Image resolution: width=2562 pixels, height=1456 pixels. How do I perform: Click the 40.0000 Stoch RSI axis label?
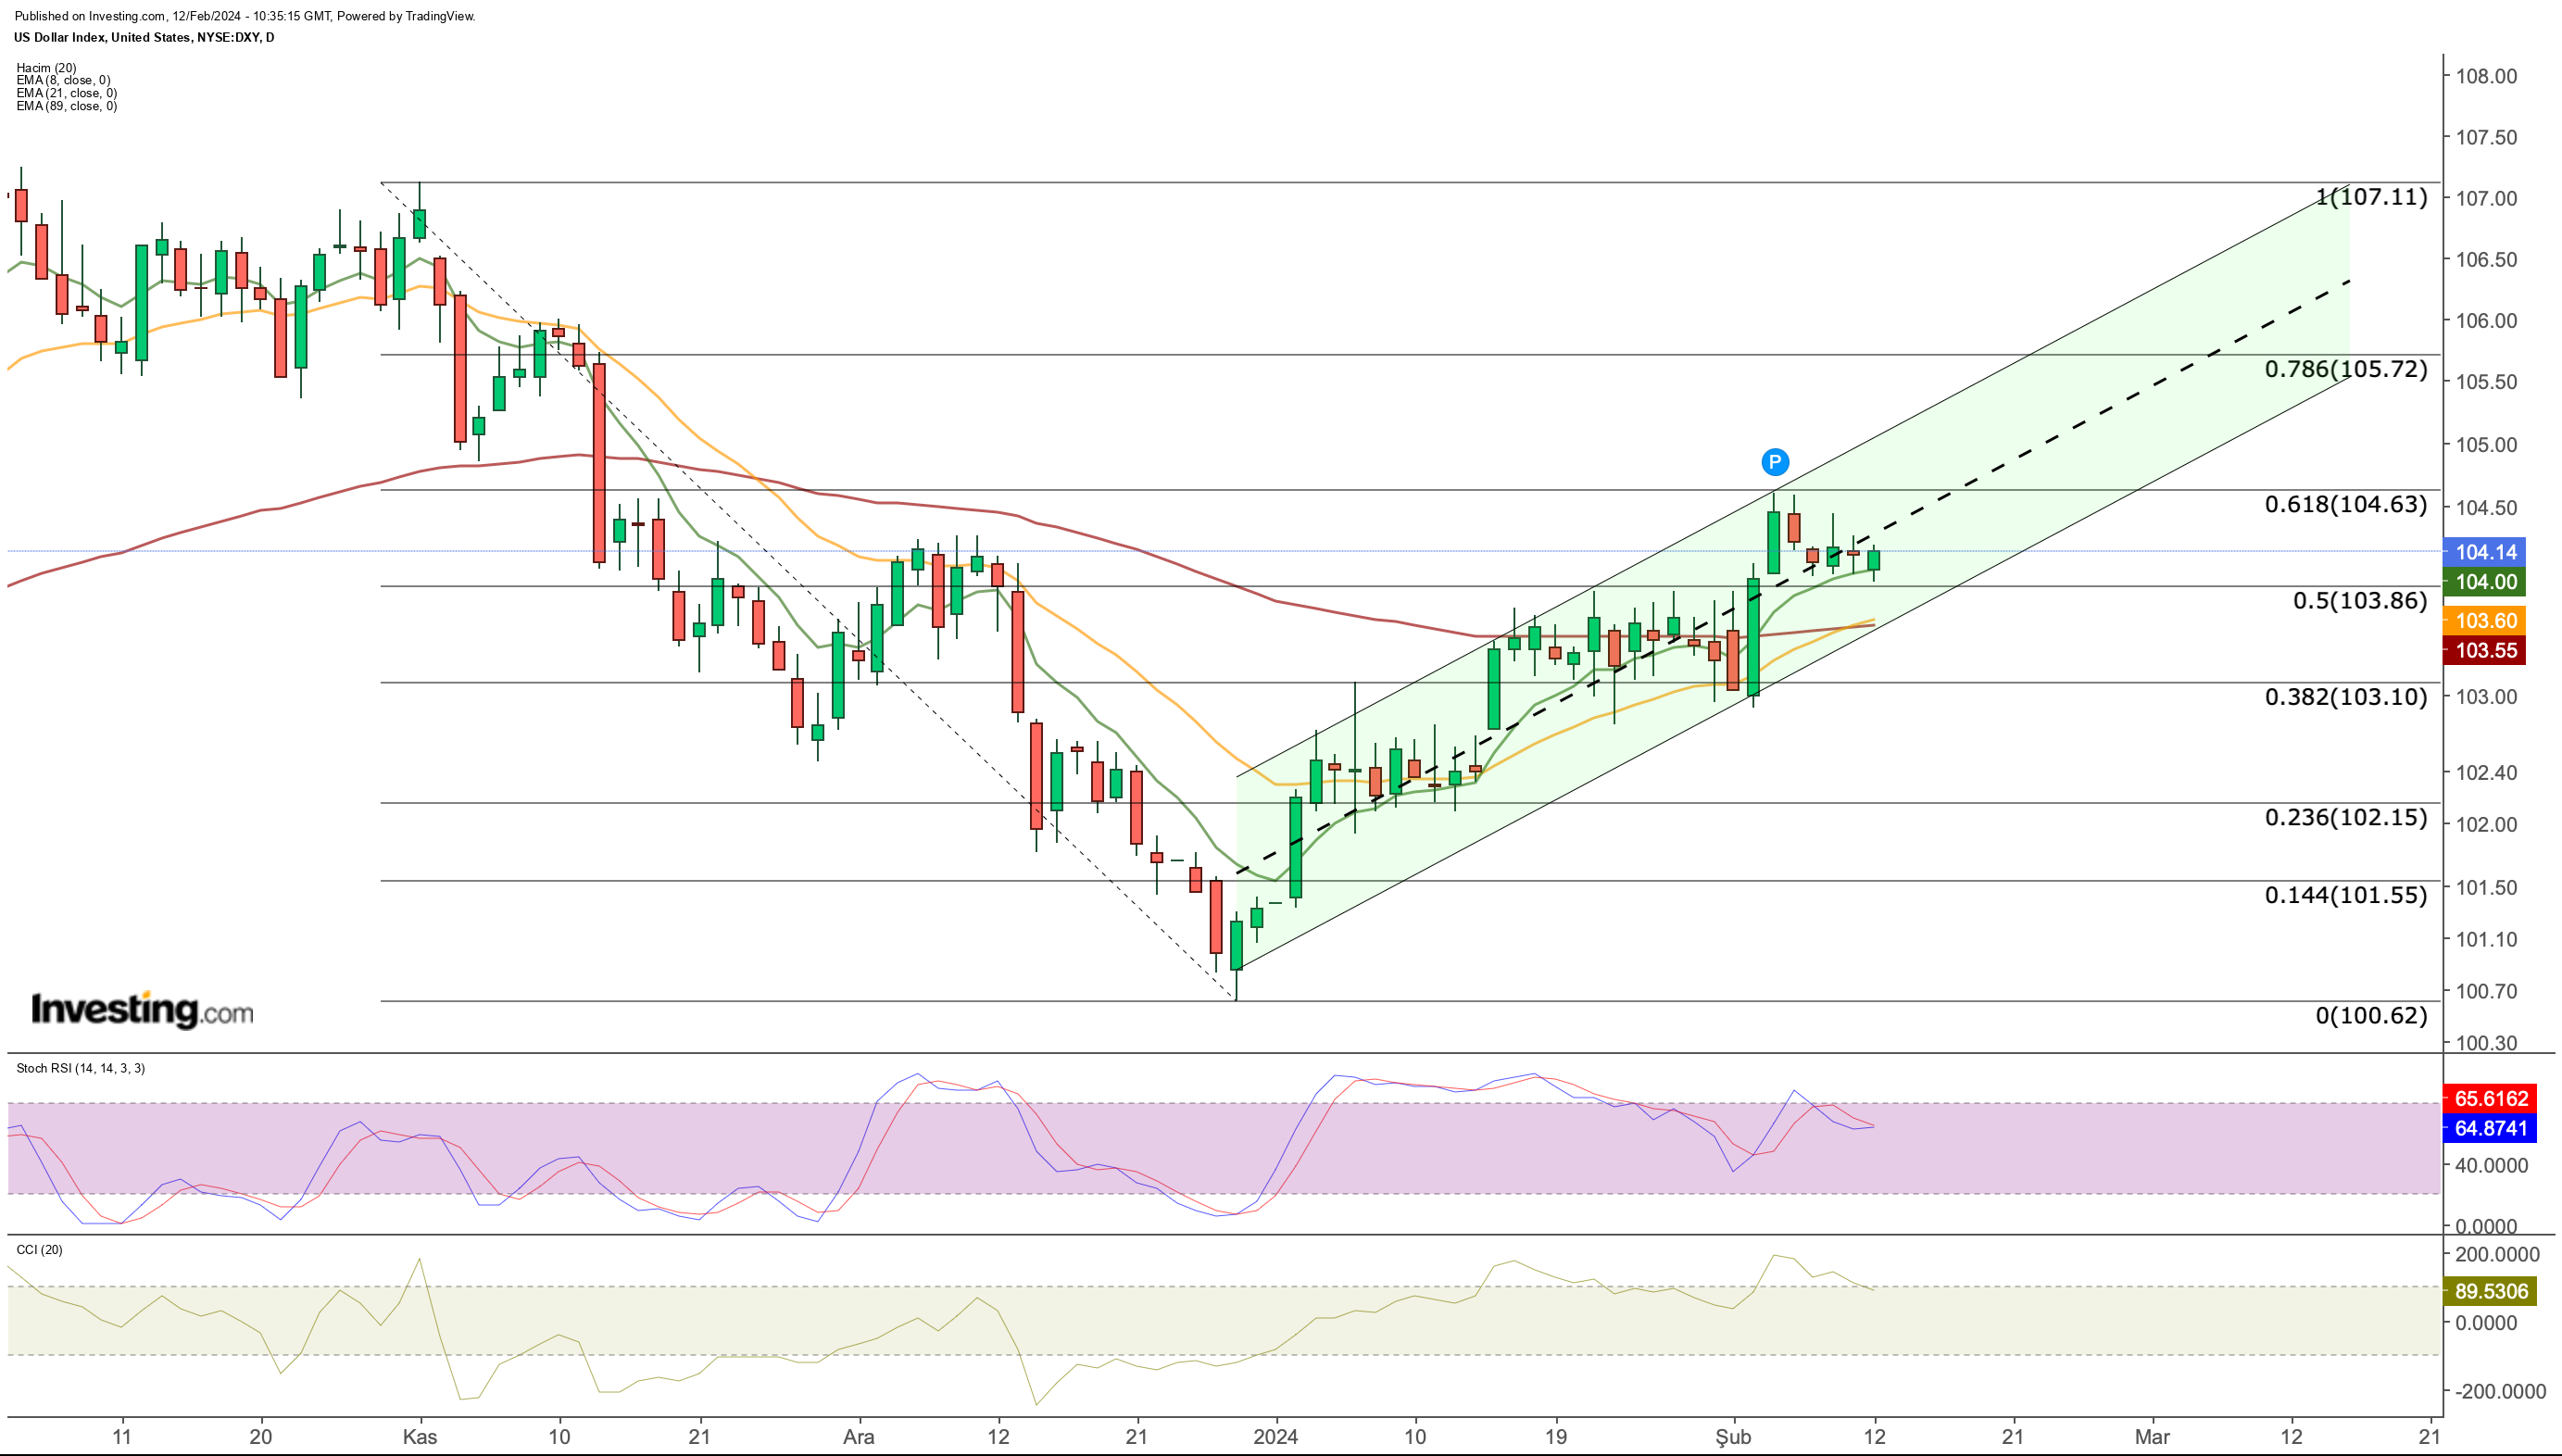click(2490, 1166)
